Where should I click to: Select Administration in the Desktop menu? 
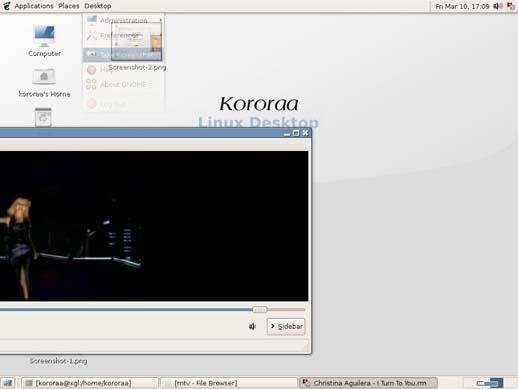(x=124, y=20)
